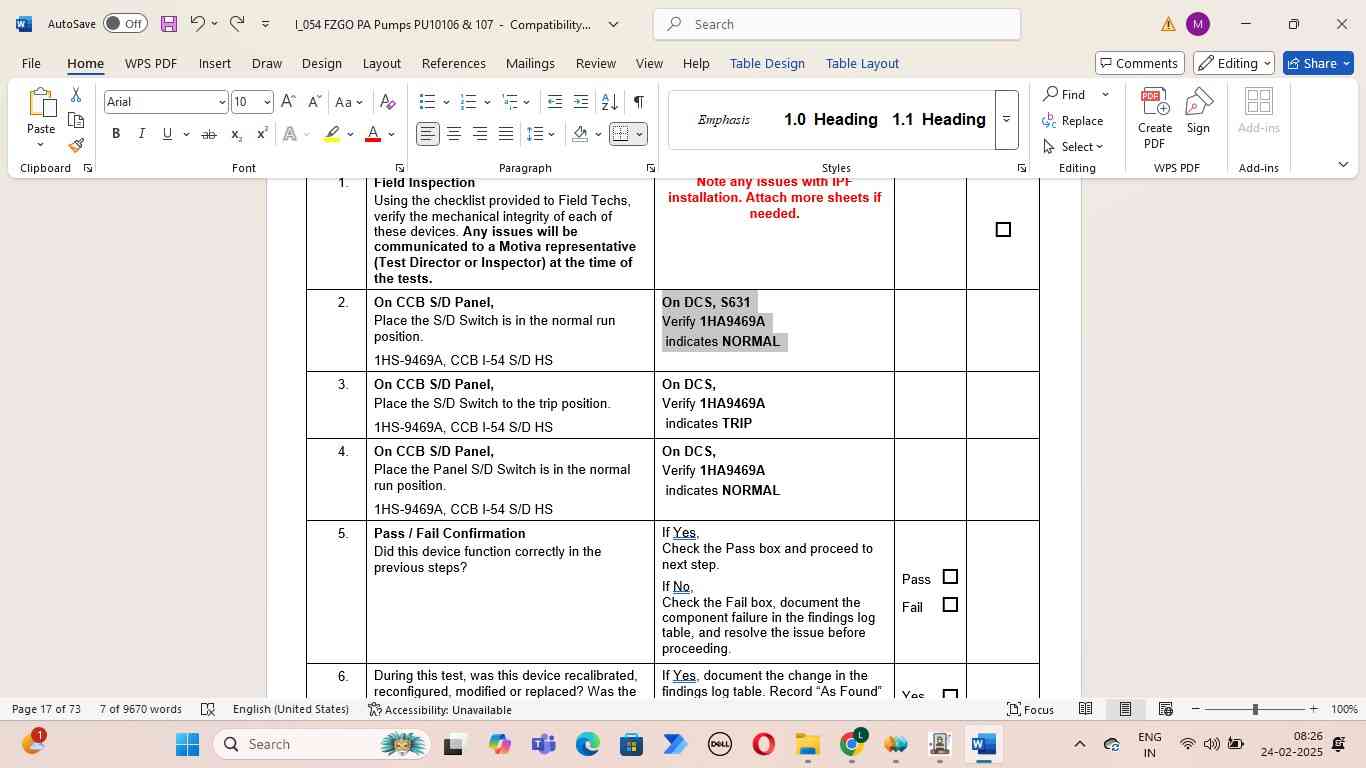Switch to Read Mode view icon

click(x=1085, y=709)
